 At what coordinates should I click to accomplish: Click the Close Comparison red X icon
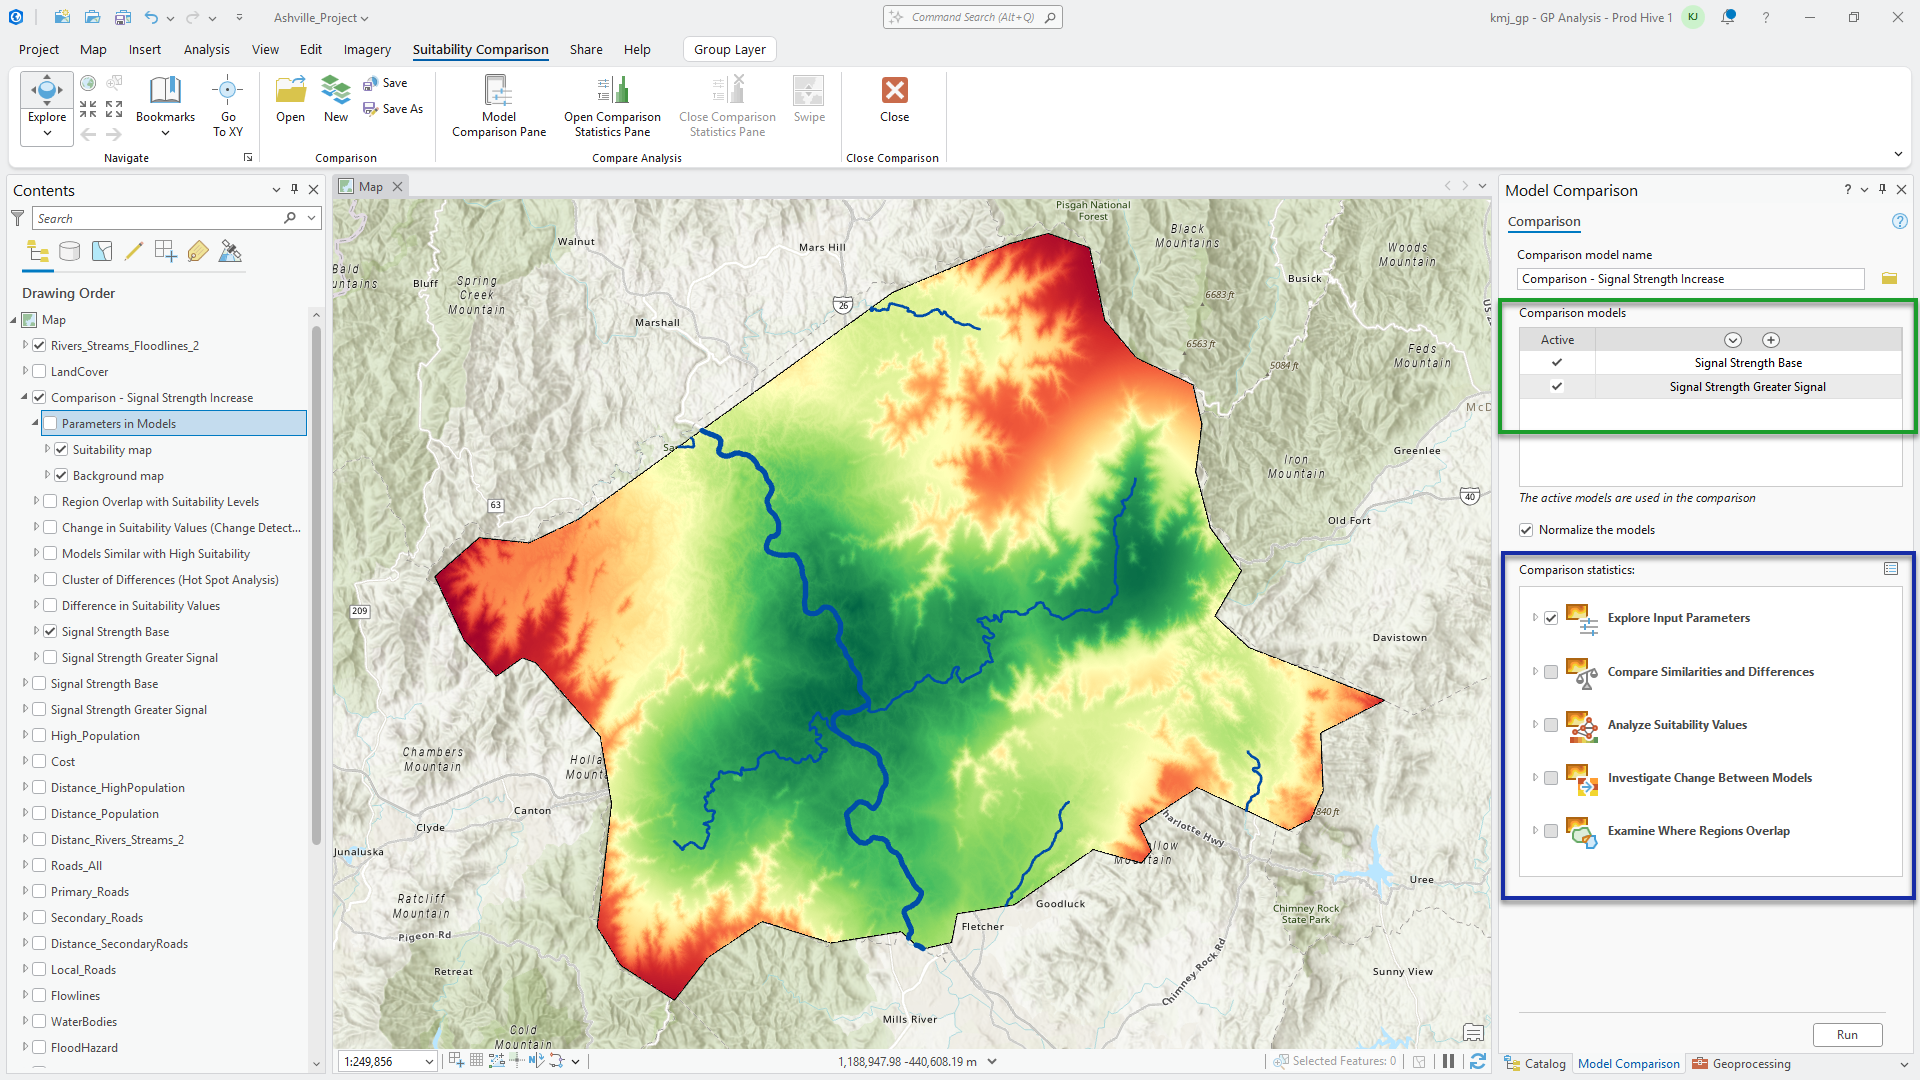click(894, 91)
